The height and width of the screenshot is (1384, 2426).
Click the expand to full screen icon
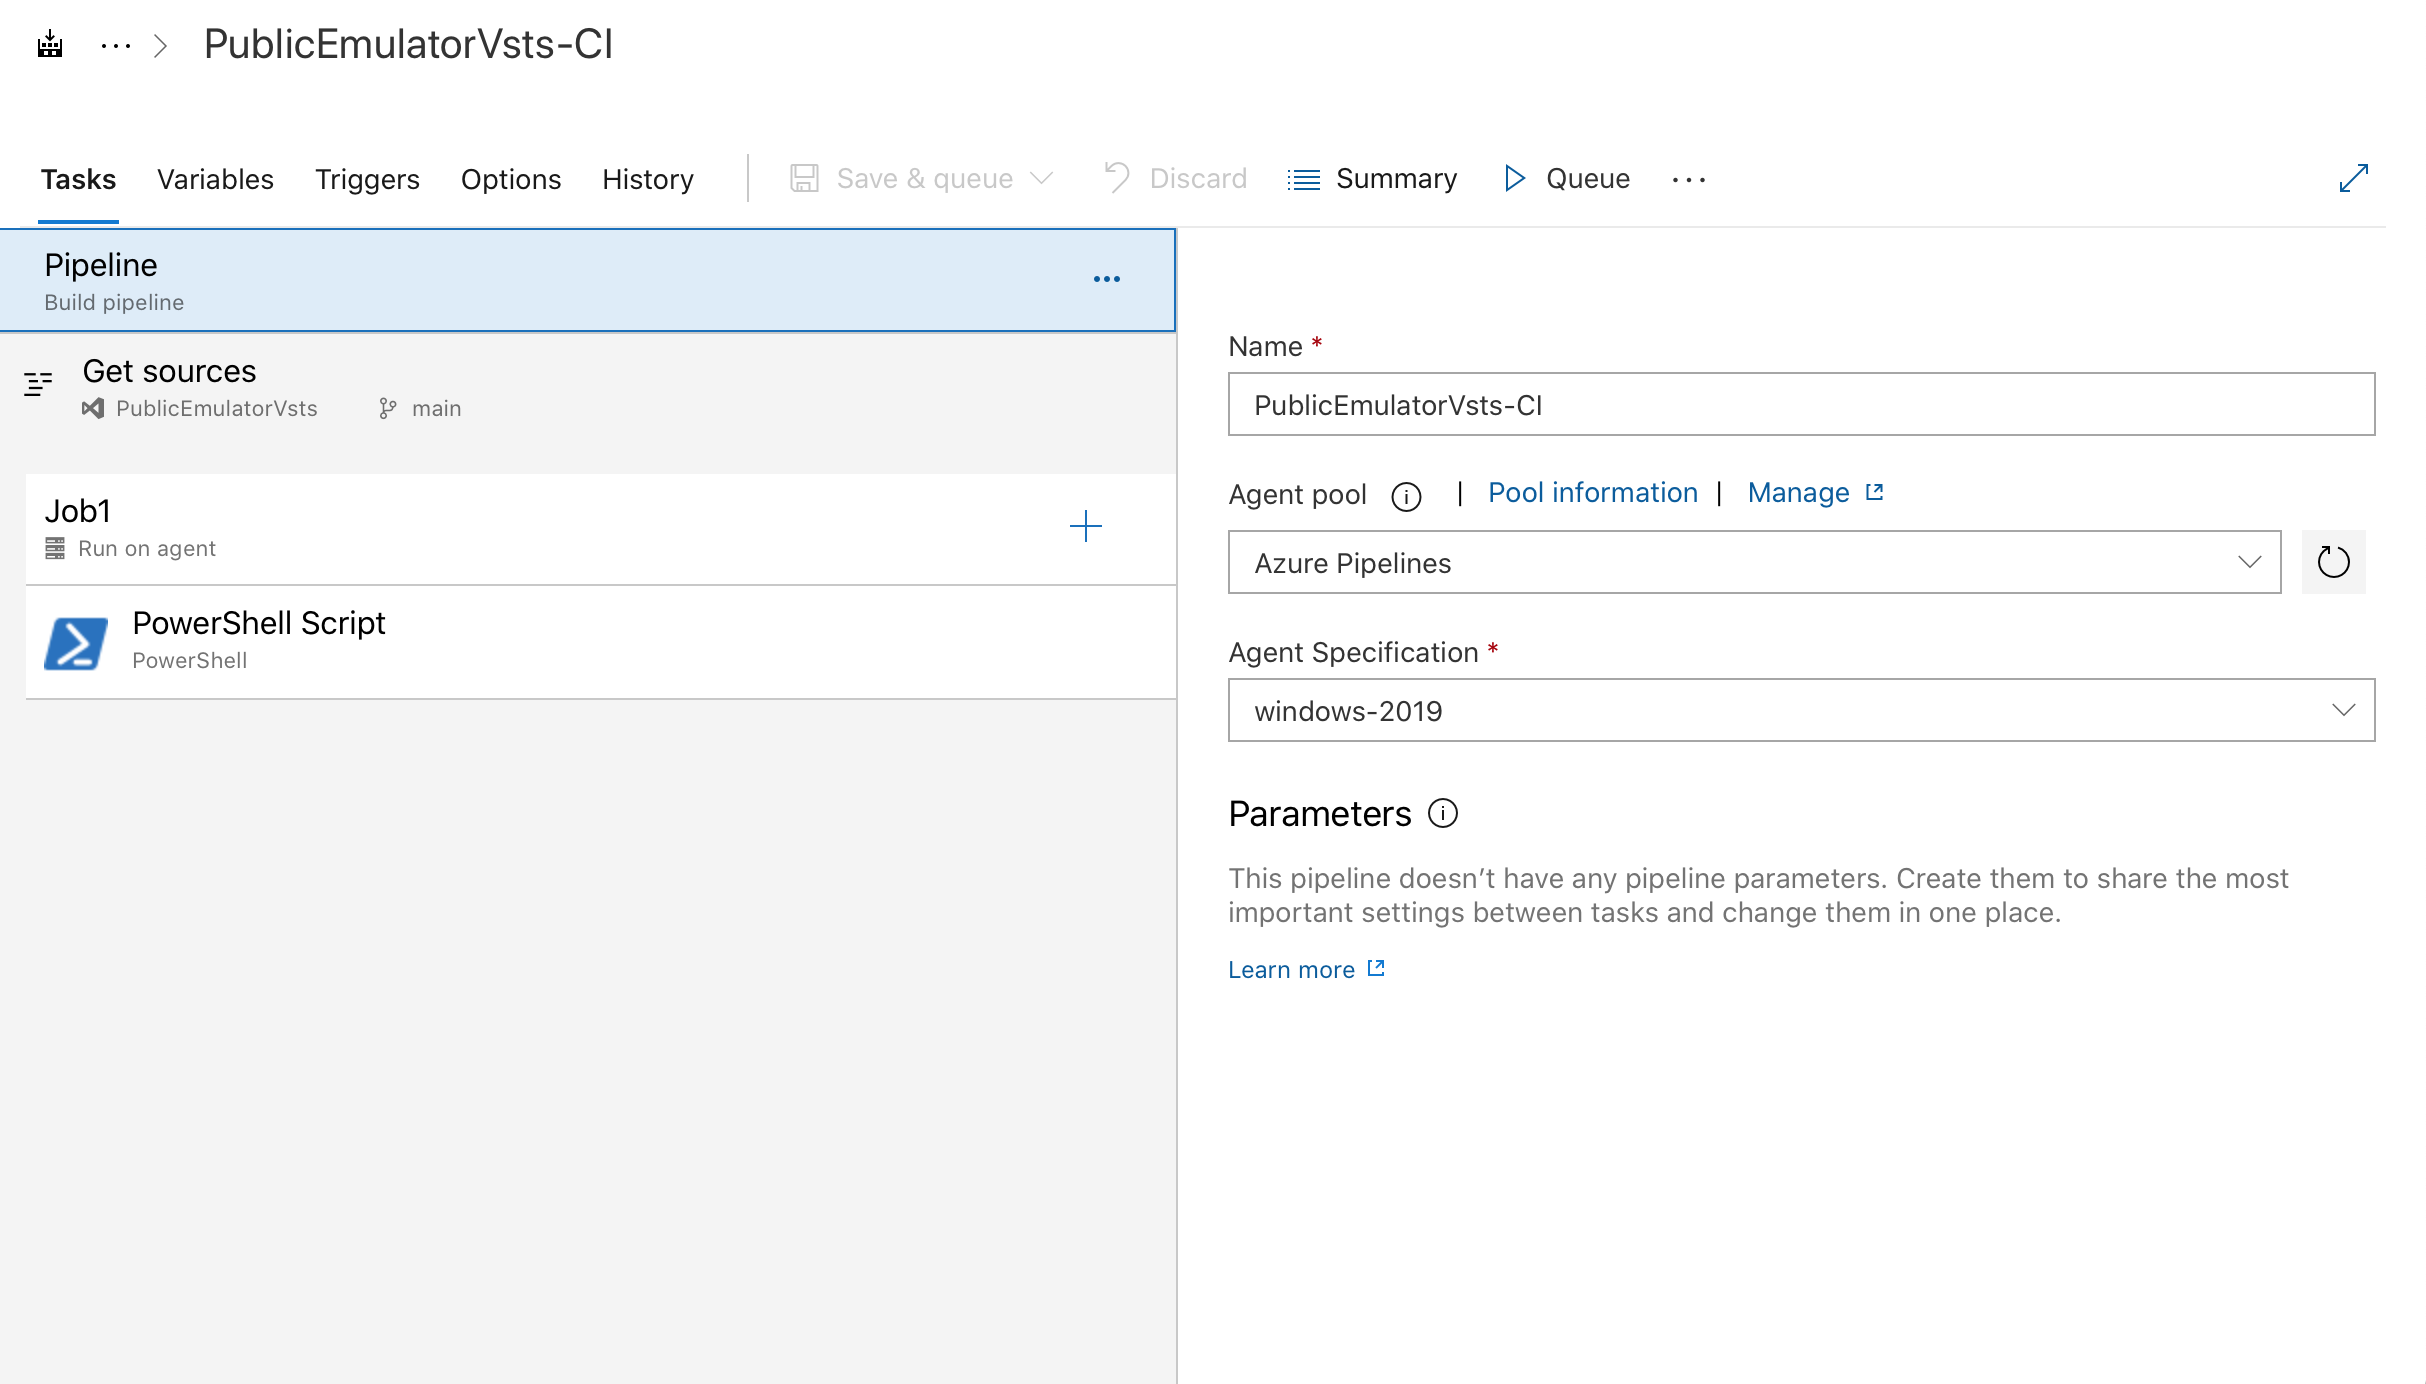click(2356, 178)
